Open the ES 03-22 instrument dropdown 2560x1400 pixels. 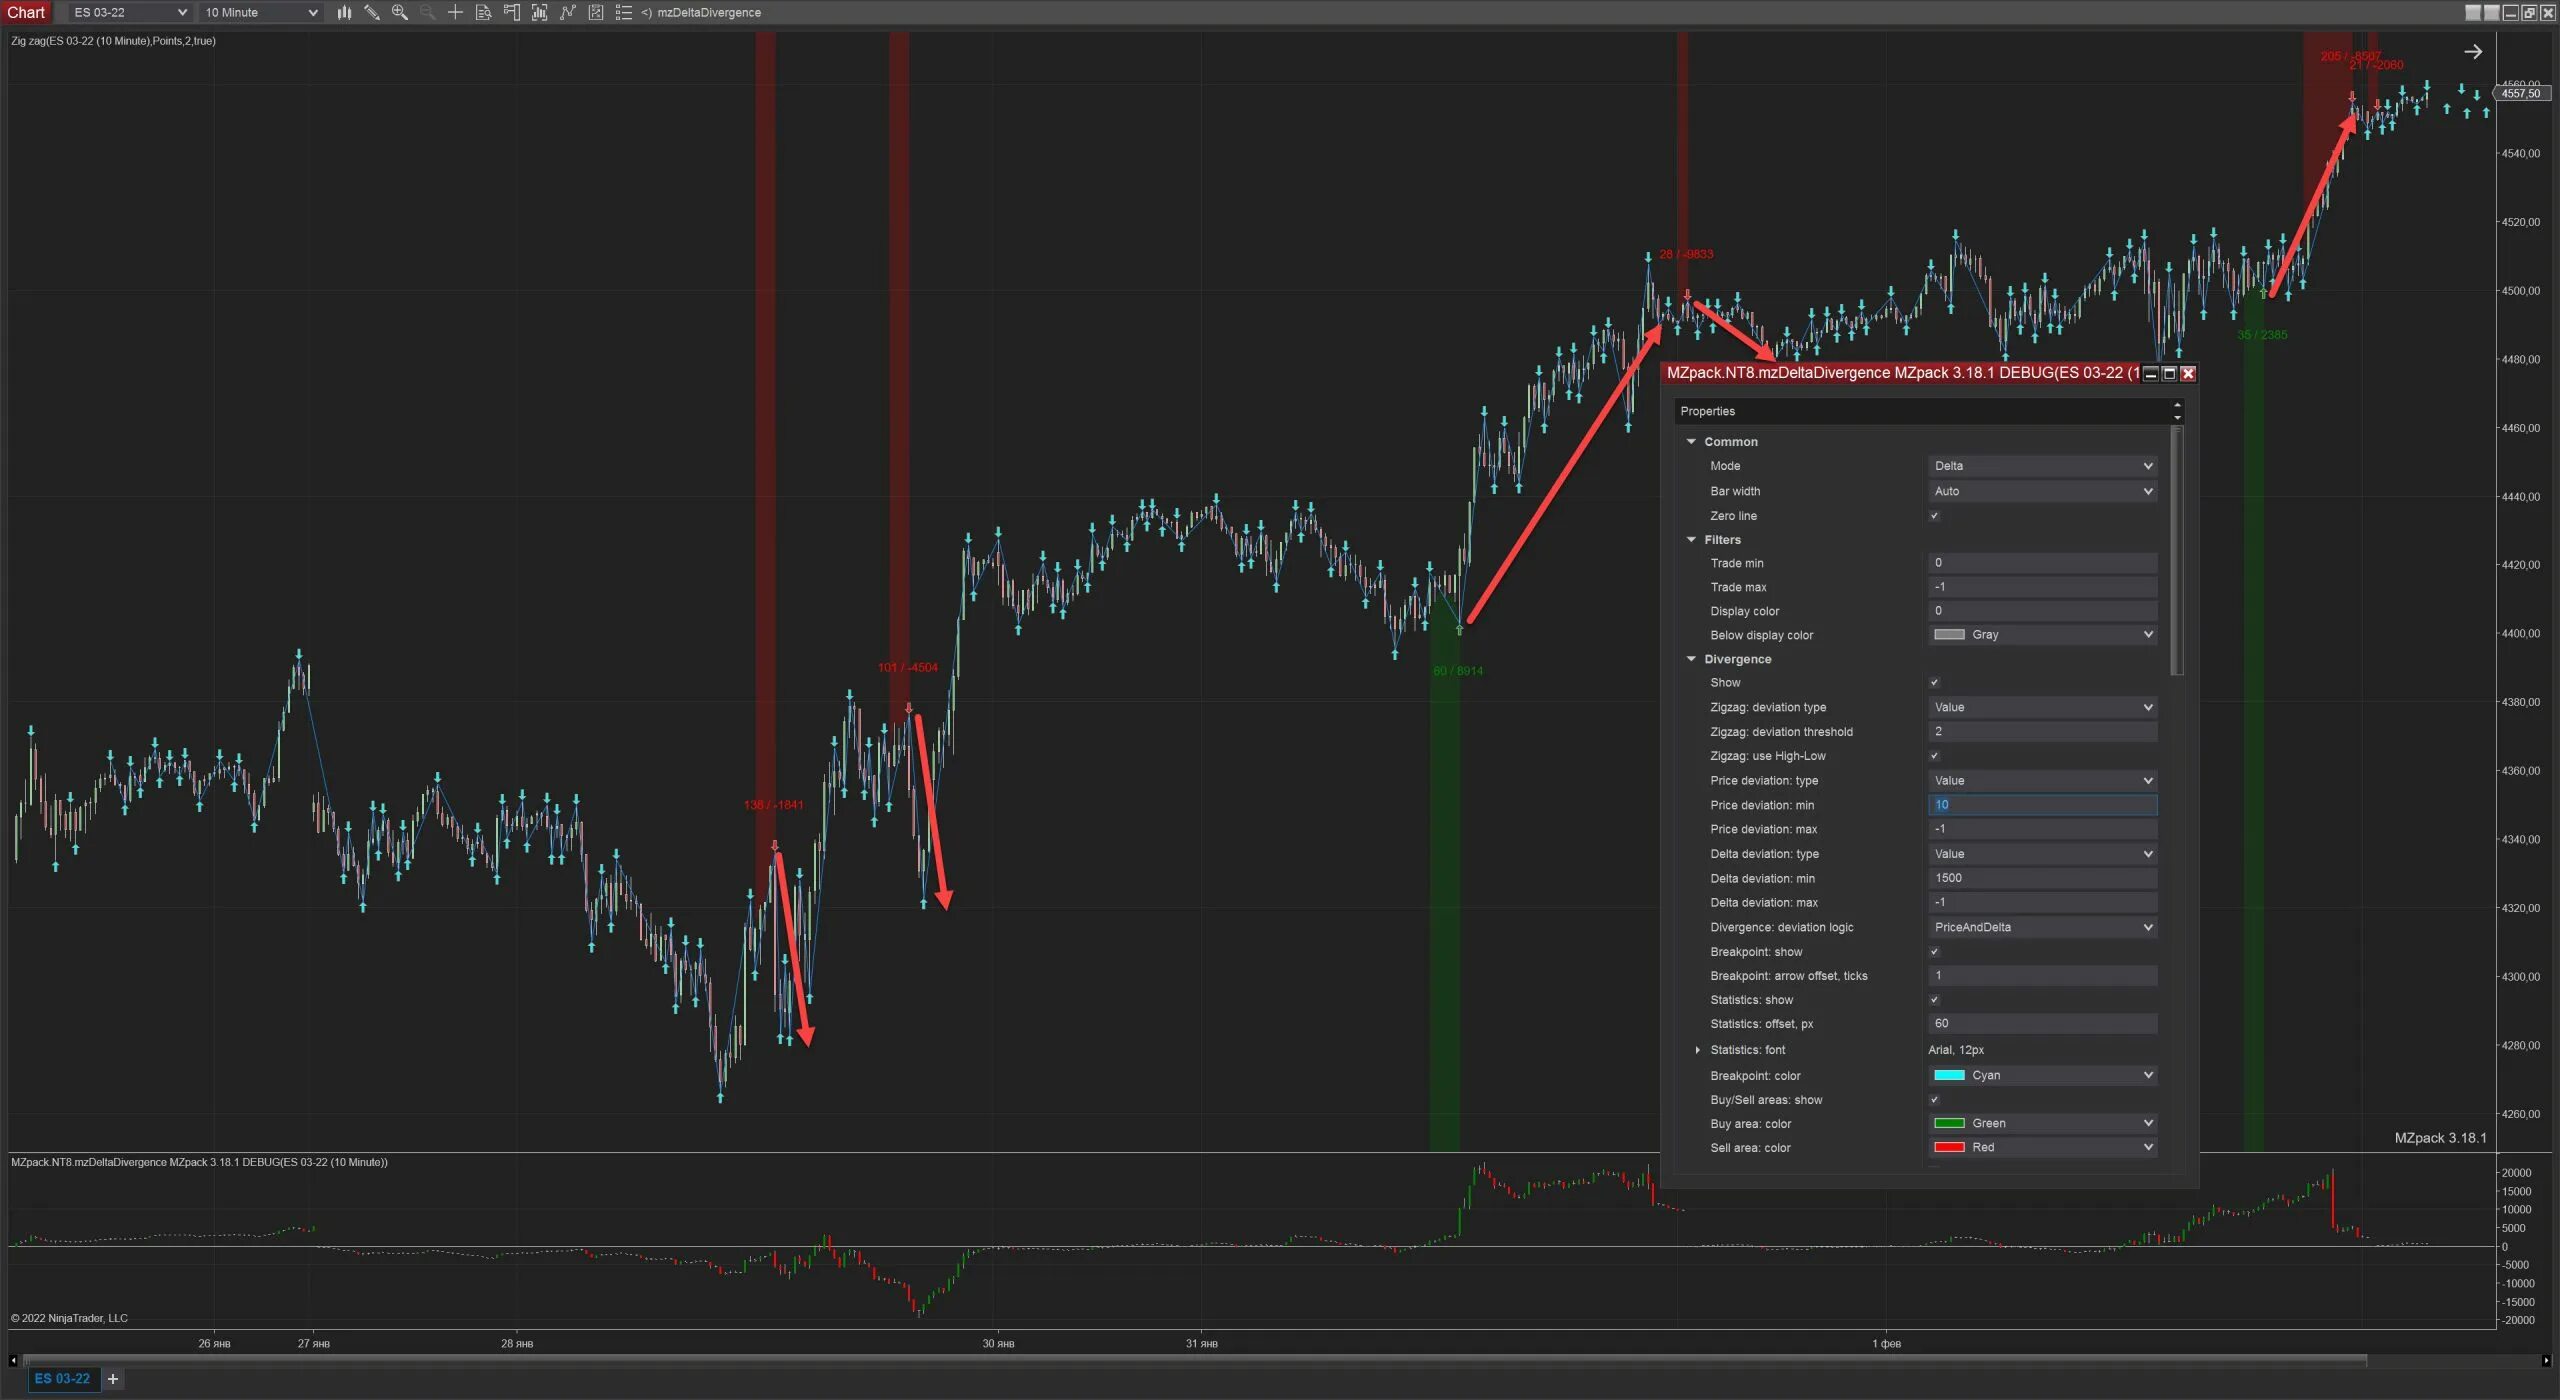click(130, 12)
